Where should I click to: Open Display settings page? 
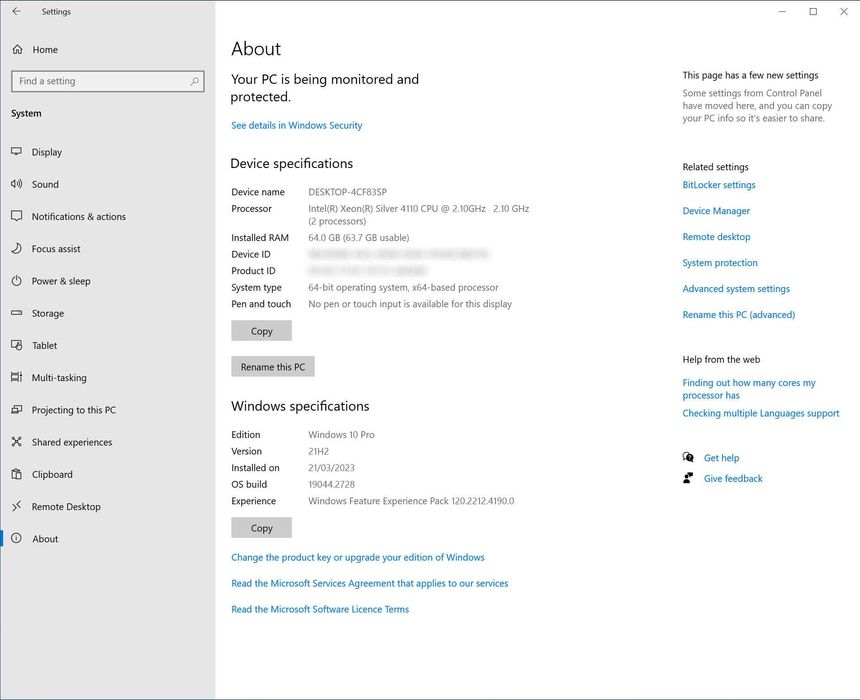tap(47, 152)
